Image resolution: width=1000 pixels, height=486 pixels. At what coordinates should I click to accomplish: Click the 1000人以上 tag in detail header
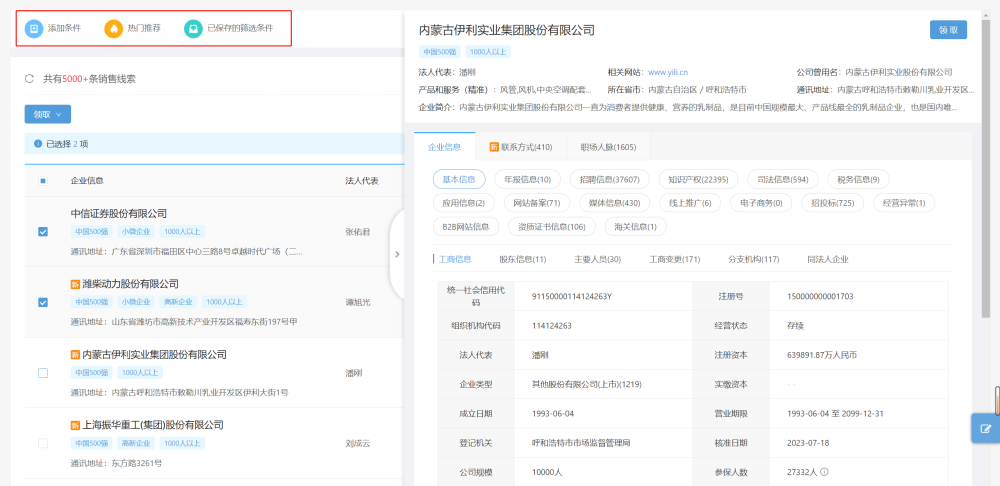click(x=488, y=52)
